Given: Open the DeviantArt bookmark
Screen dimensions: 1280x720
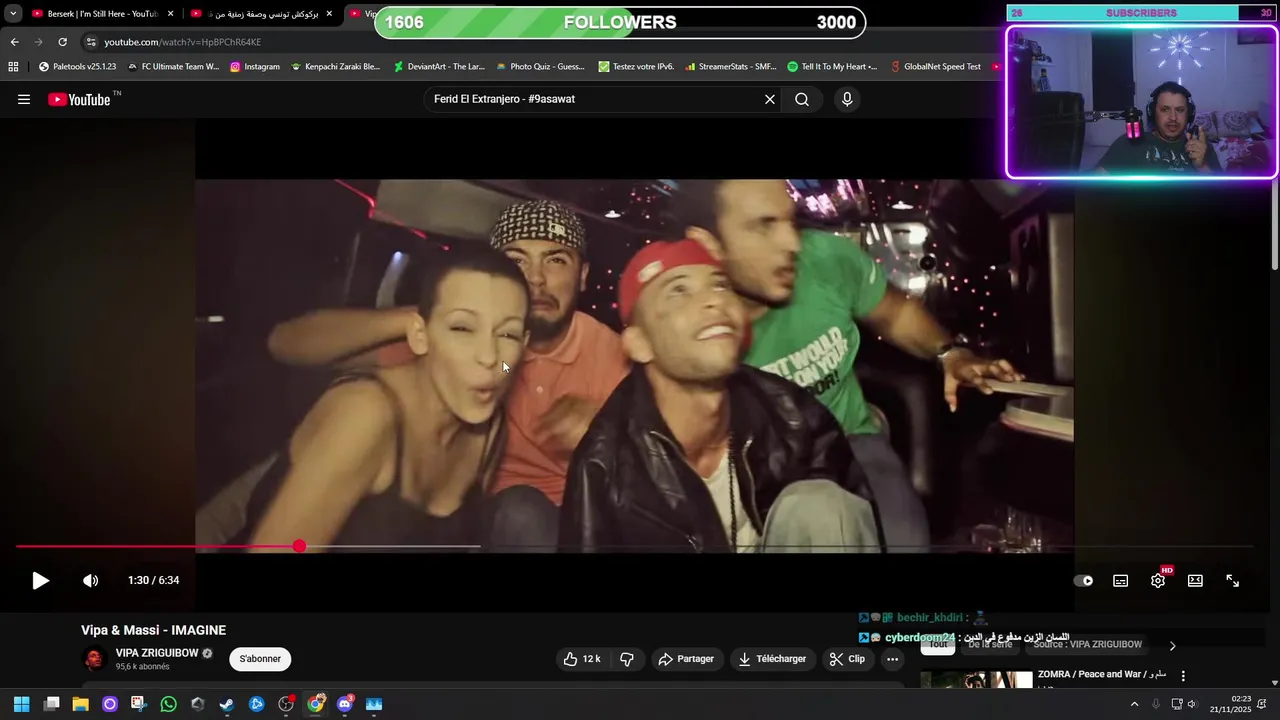Looking at the screenshot, I should click(439, 67).
